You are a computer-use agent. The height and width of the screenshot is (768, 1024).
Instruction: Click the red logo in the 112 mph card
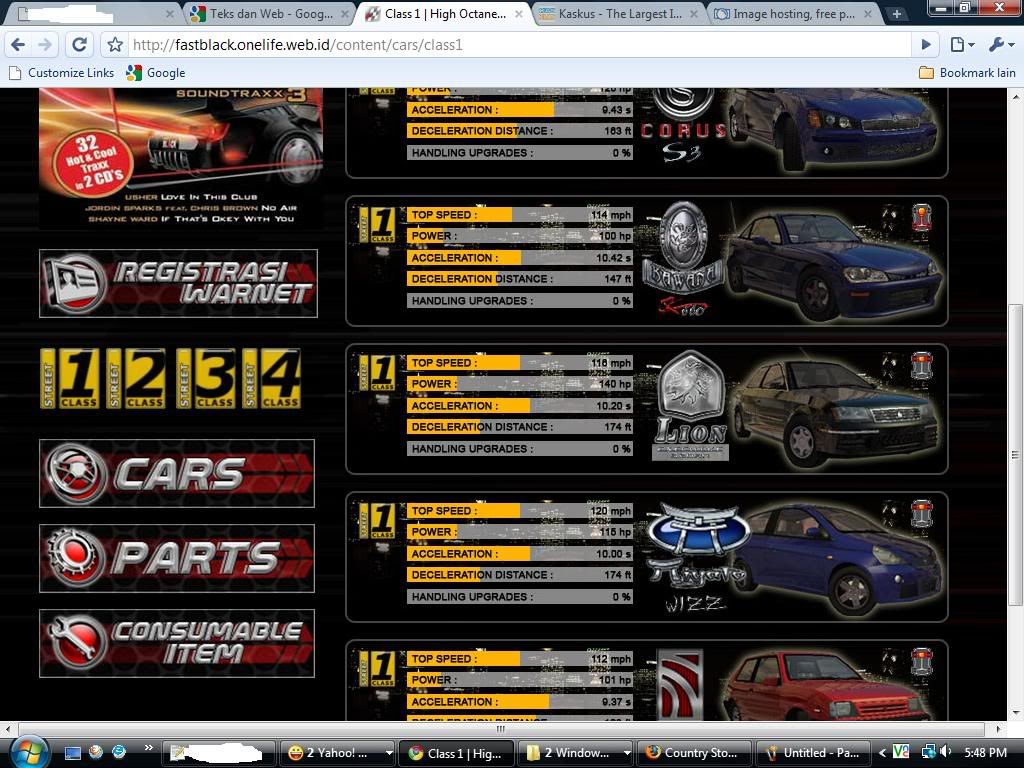680,684
